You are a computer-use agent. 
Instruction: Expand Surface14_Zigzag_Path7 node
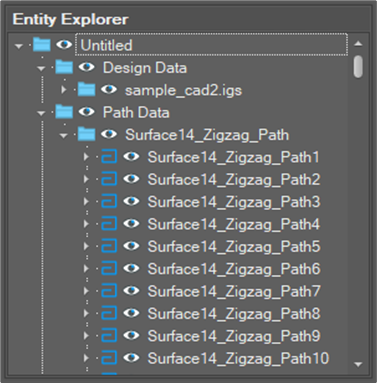(x=86, y=291)
